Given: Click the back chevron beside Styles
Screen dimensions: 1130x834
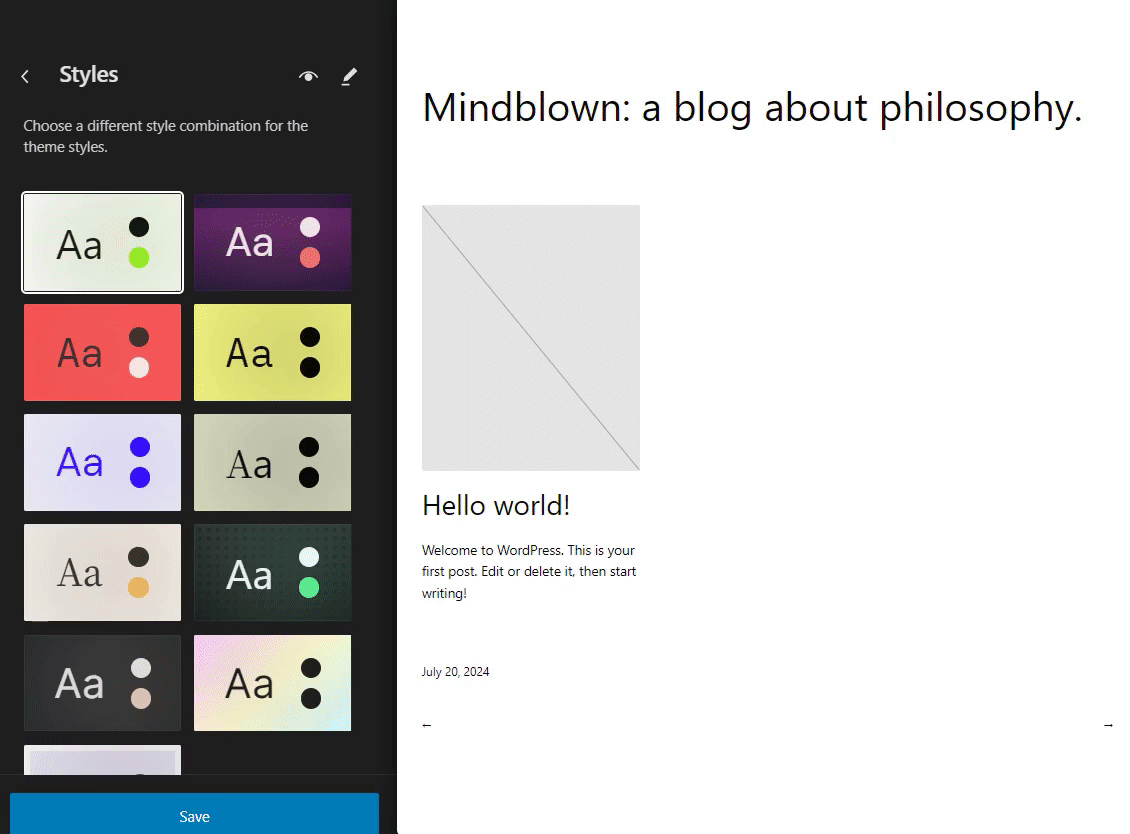Looking at the screenshot, I should (25, 76).
